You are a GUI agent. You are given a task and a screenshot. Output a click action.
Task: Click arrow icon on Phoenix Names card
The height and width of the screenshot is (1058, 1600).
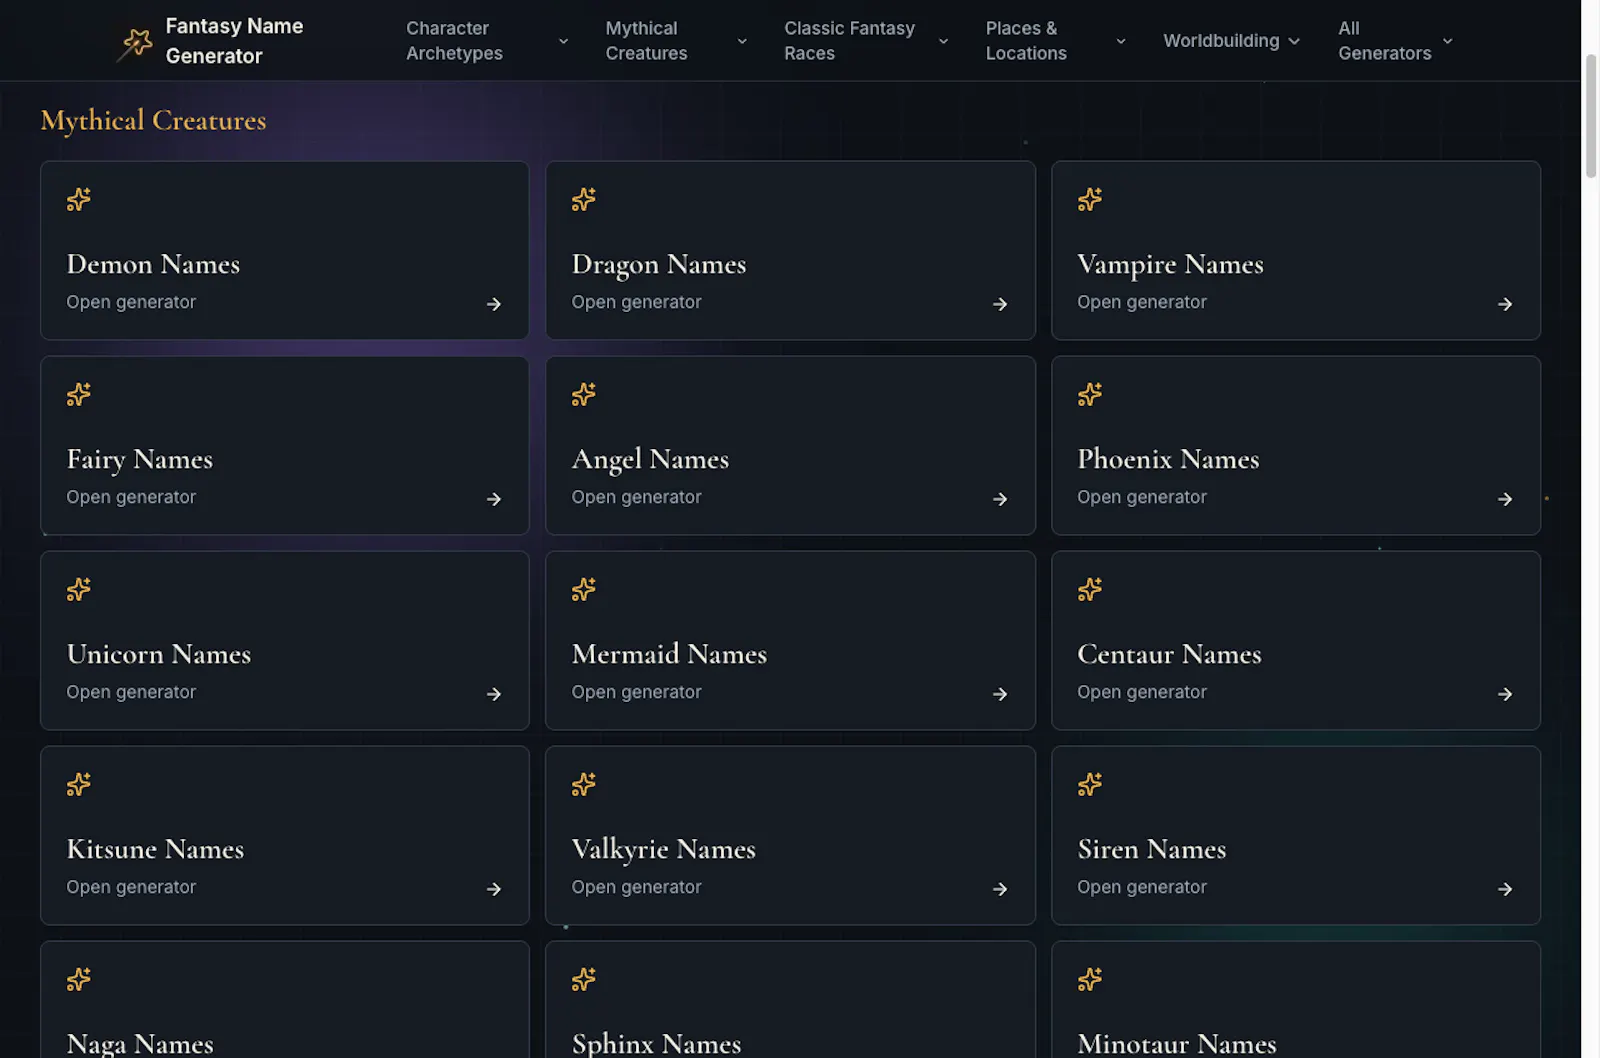click(x=1505, y=499)
